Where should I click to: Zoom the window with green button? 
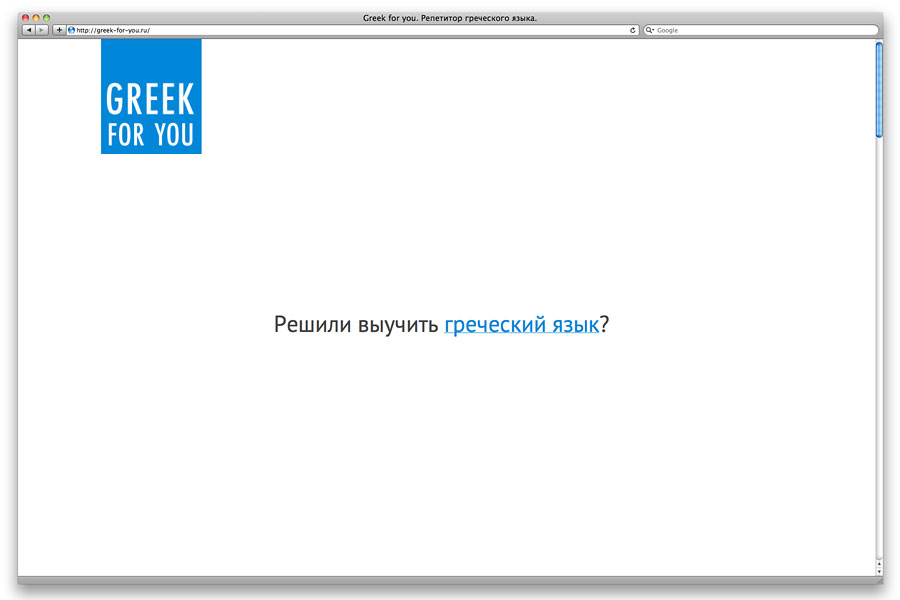click(x=46, y=18)
